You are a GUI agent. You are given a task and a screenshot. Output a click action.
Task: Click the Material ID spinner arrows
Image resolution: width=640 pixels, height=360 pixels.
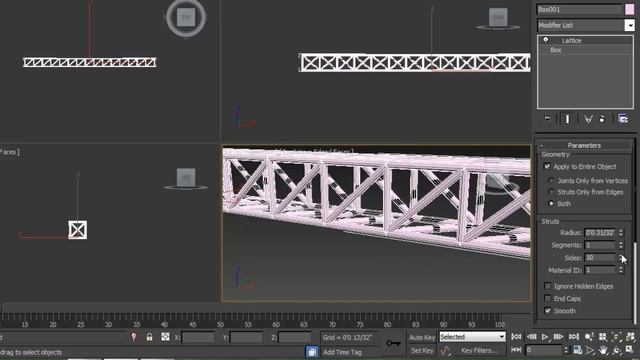tap(621, 270)
